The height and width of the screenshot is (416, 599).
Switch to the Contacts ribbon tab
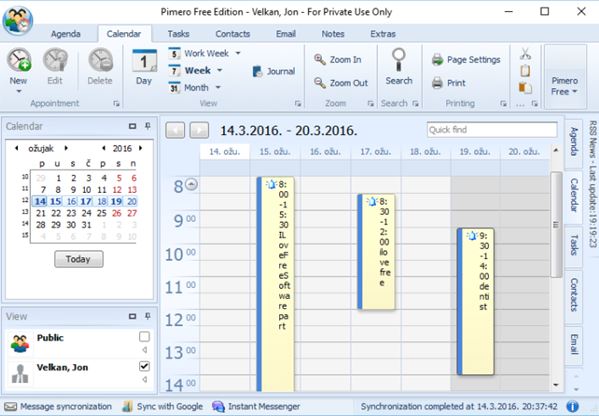233,34
